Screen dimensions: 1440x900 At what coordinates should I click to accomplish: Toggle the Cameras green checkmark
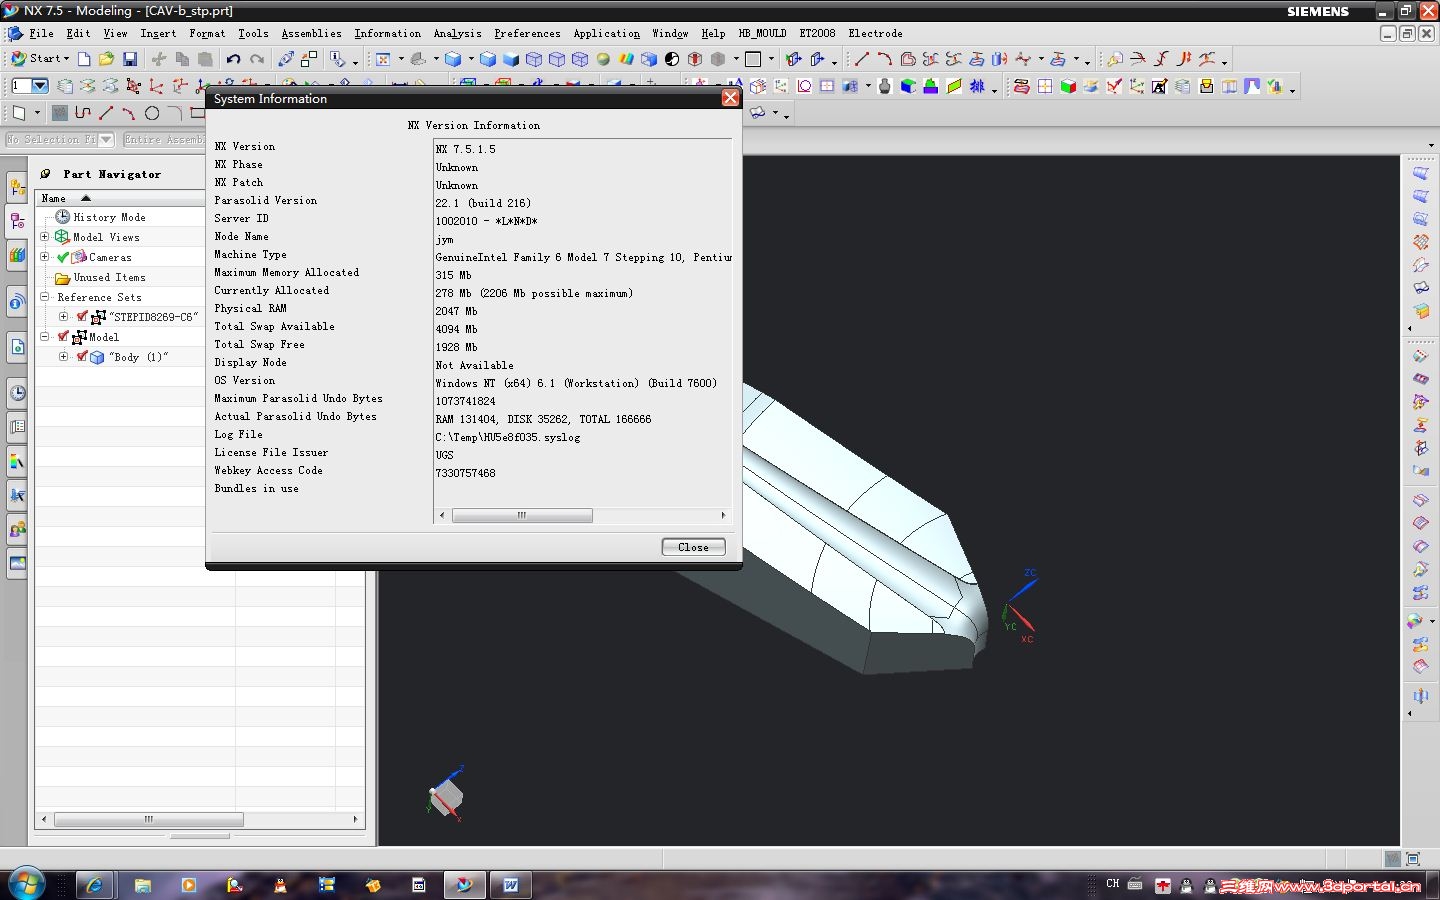pos(63,257)
